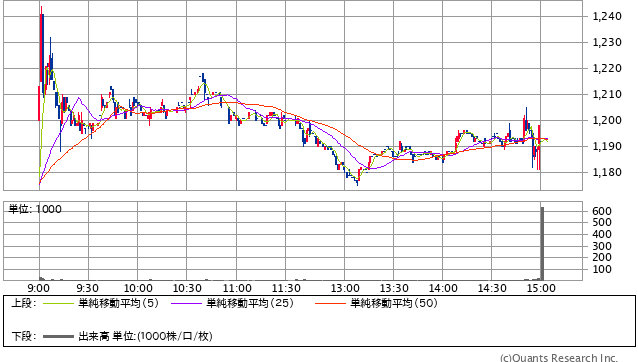The image size is (638, 362).
Task: Click the 100 volume axis label
Action: [x=602, y=269]
